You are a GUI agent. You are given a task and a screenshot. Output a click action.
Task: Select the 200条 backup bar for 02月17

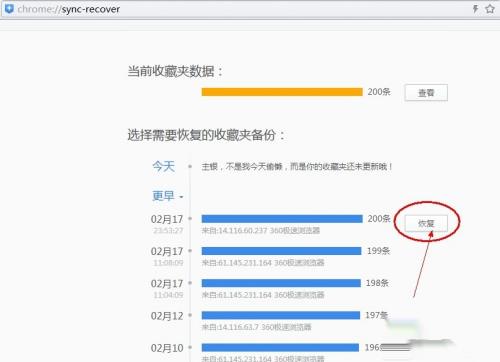282,219
